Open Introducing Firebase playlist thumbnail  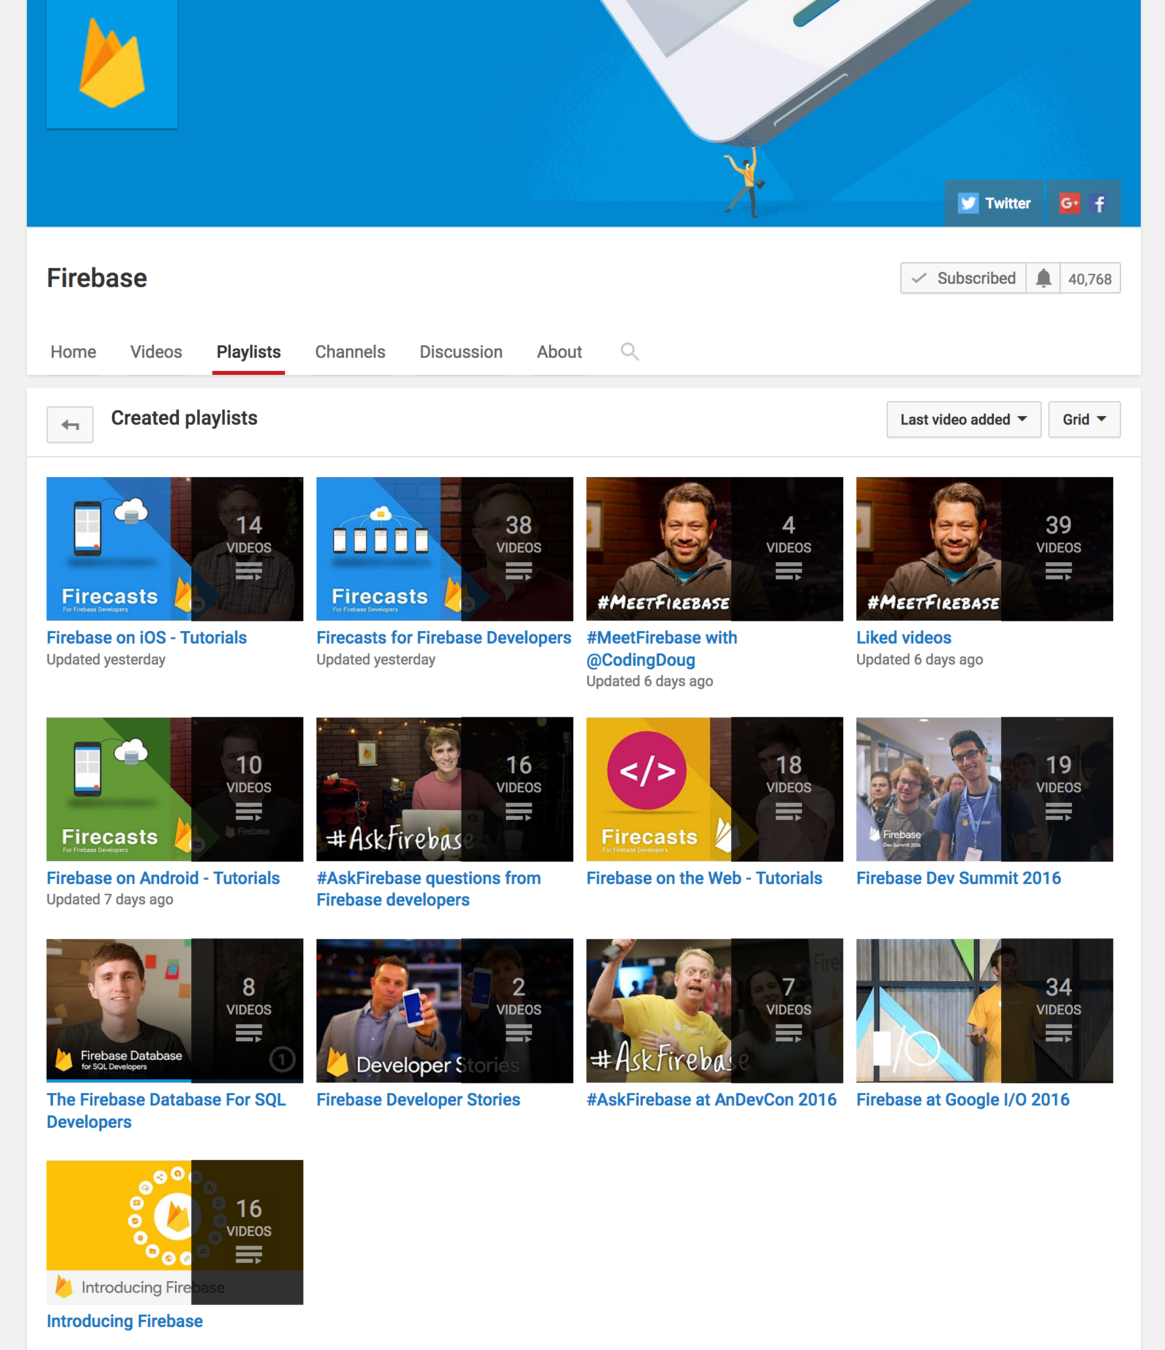click(x=175, y=1232)
